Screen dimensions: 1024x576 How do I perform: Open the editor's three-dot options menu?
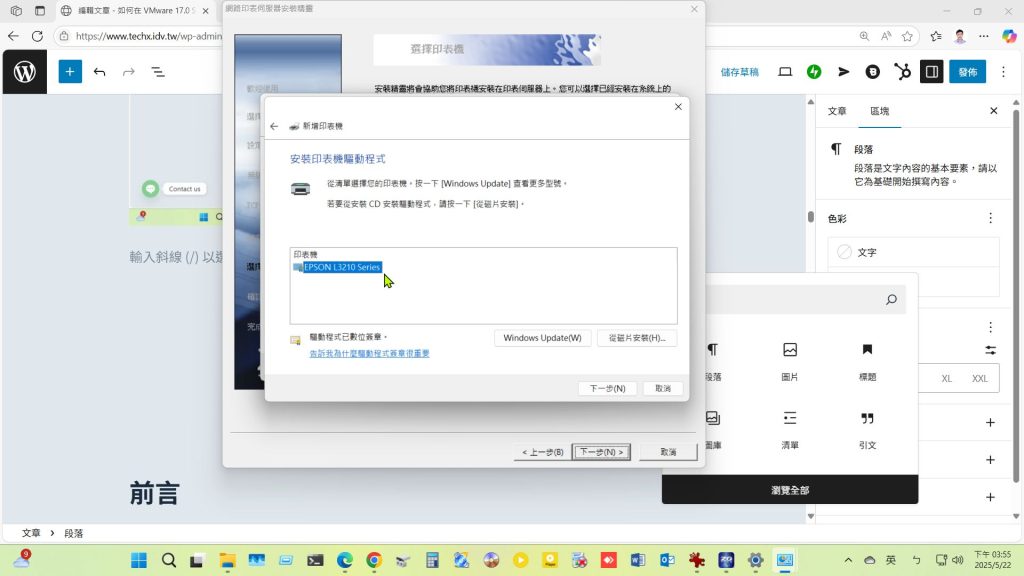1004,72
